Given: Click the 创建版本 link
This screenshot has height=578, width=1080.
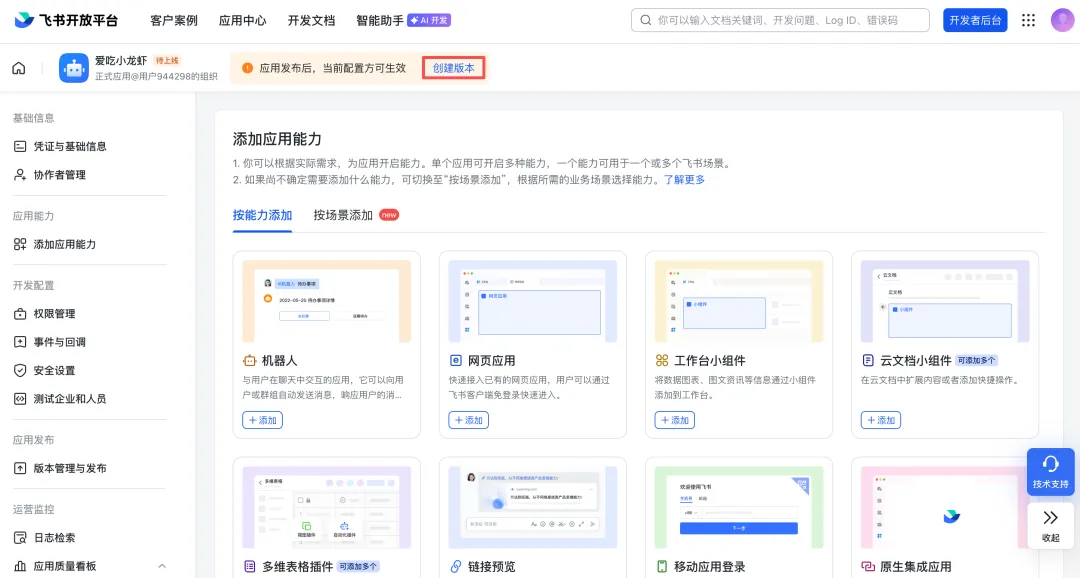Looking at the screenshot, I should [453, 68].
